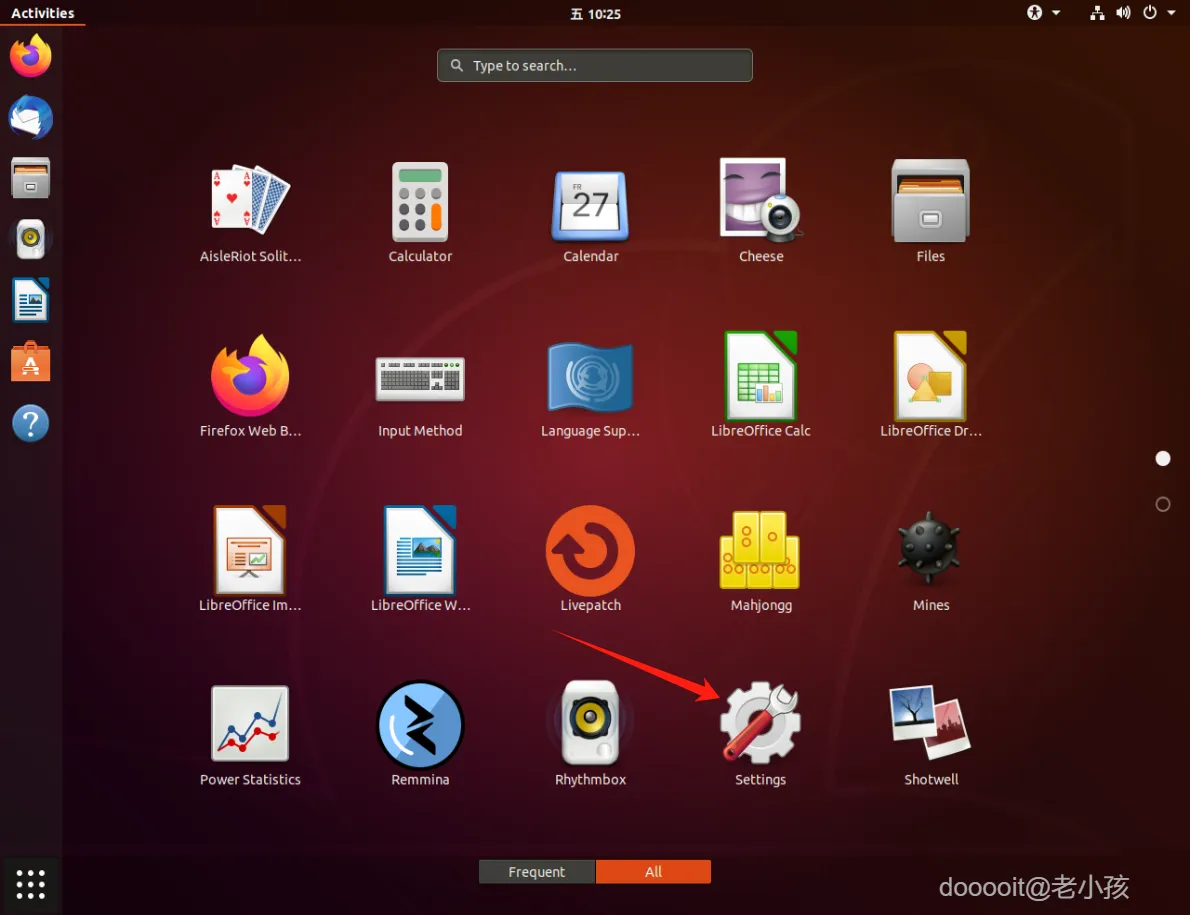Open Thunderbird Mail in the dock
The image size is (1190, 915).
click(30, 118)
